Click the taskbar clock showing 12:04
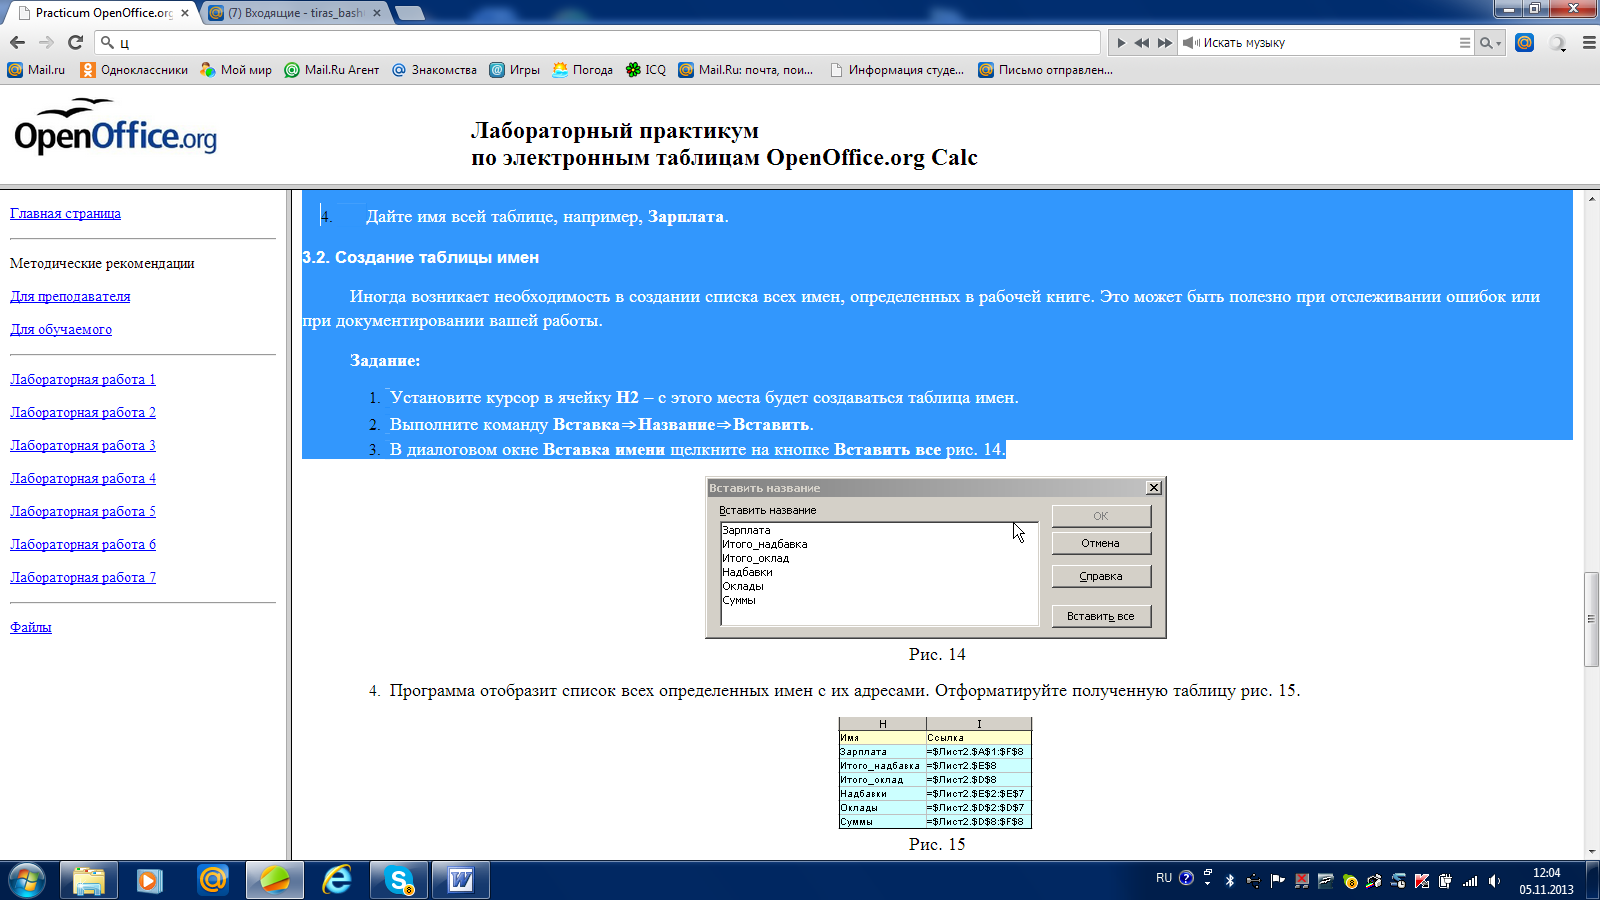This screenshot has height=900, width=1600. click(1546, 881)
